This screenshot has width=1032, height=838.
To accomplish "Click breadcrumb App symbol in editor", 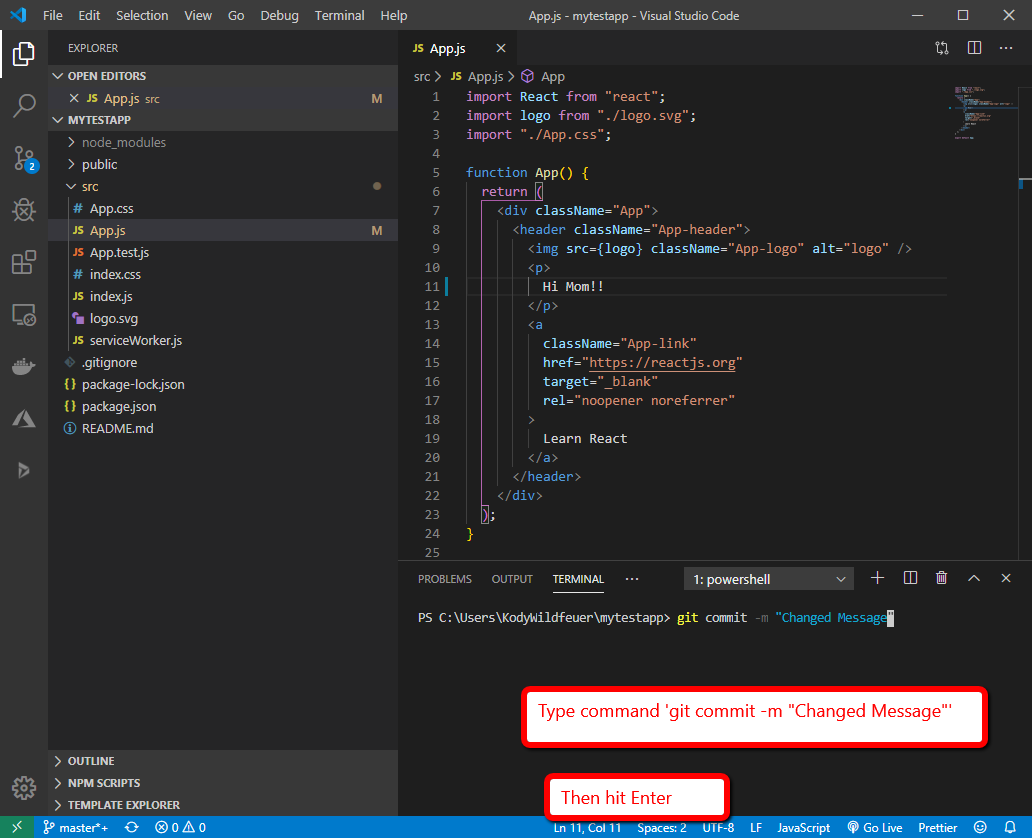I will [544, 76].
